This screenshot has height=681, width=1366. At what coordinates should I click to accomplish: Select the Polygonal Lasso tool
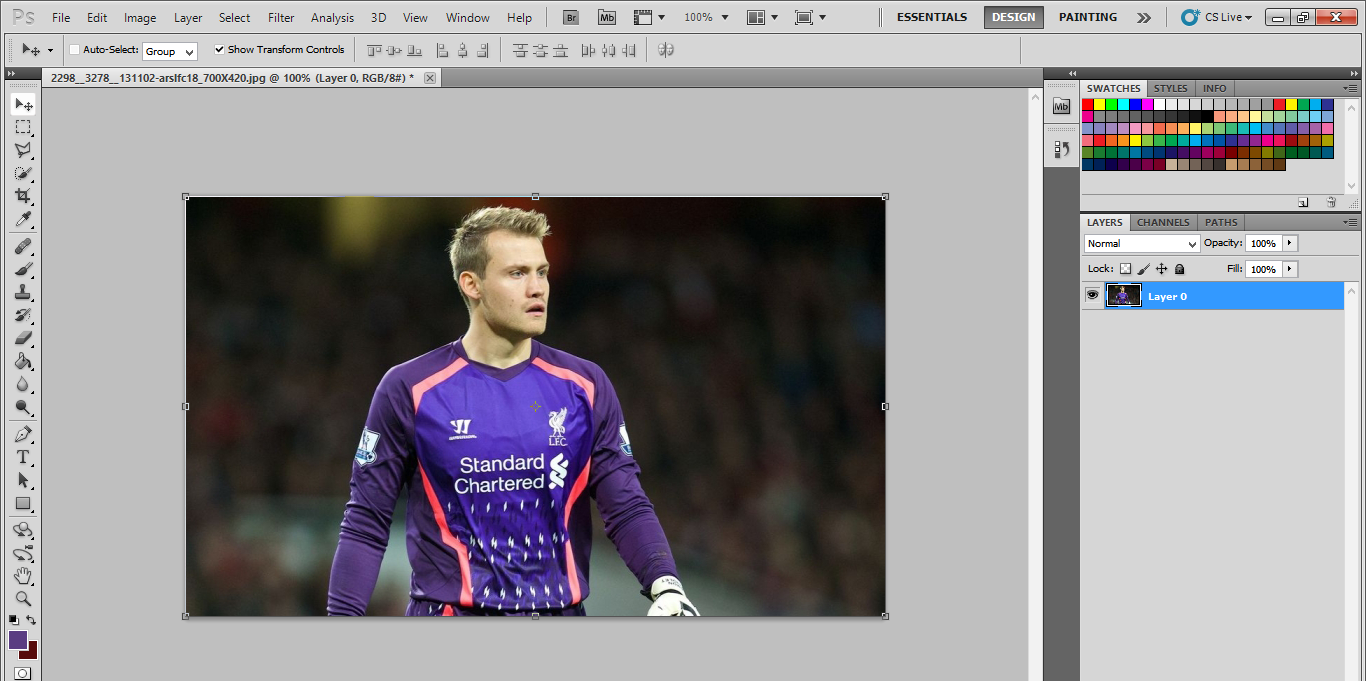tap(23, 150)
